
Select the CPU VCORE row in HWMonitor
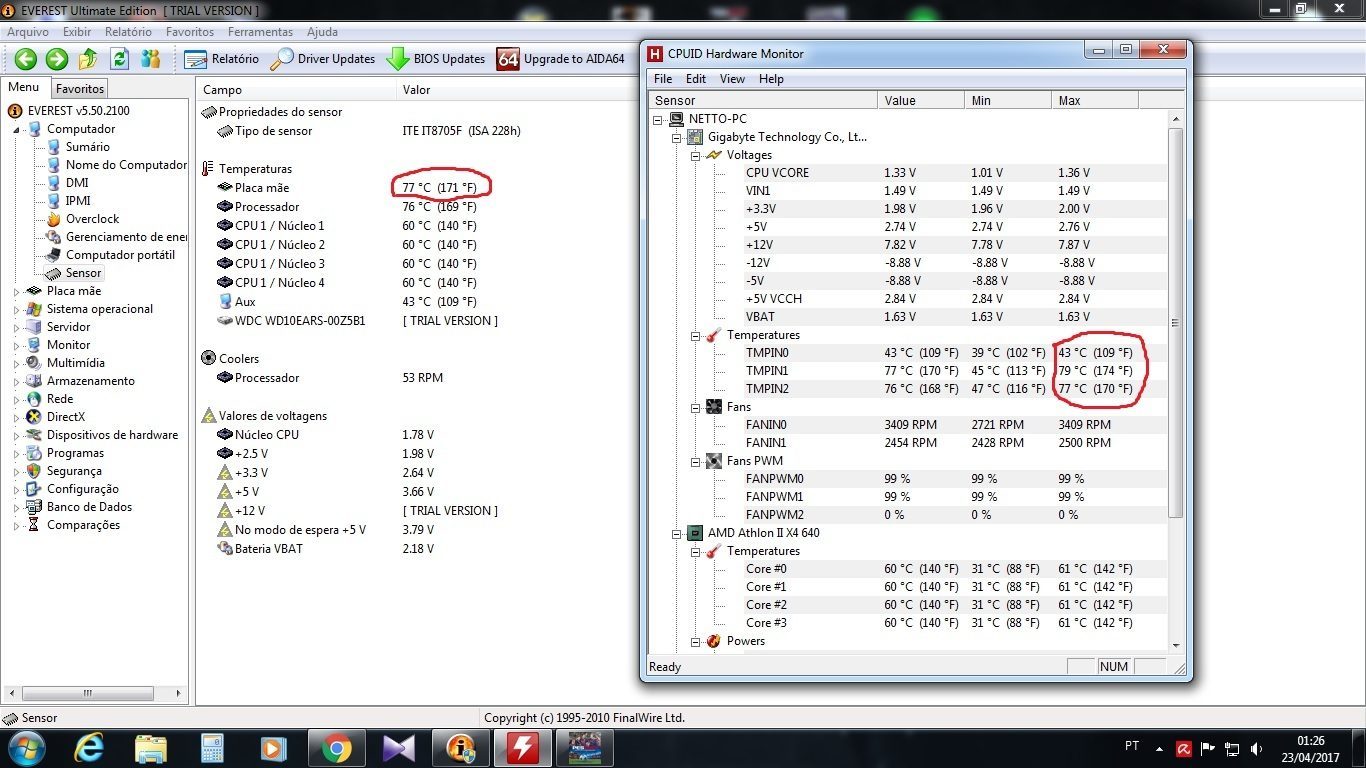(x=777, y=173)
